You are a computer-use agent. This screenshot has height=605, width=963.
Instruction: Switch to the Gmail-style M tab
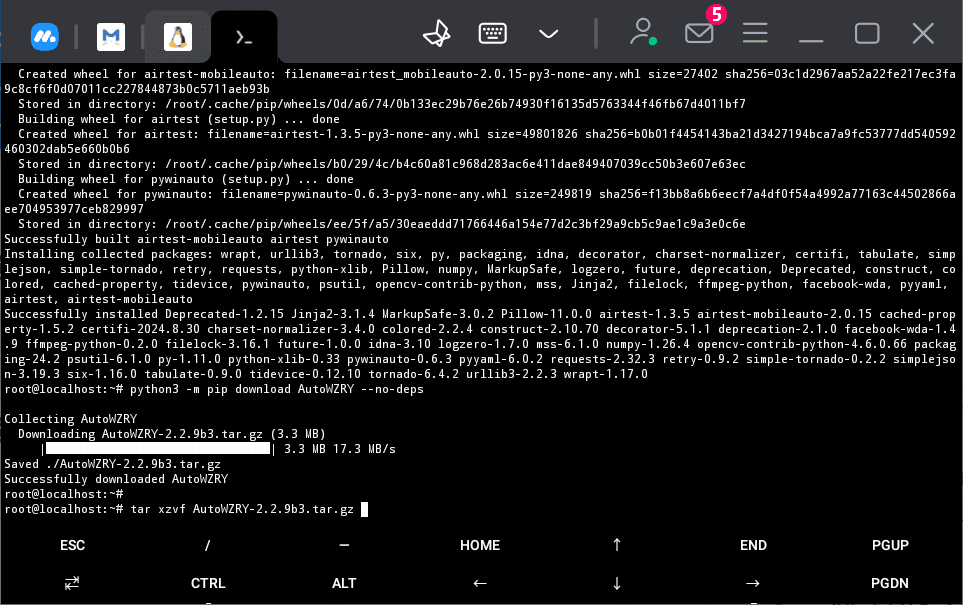[110, 37]
